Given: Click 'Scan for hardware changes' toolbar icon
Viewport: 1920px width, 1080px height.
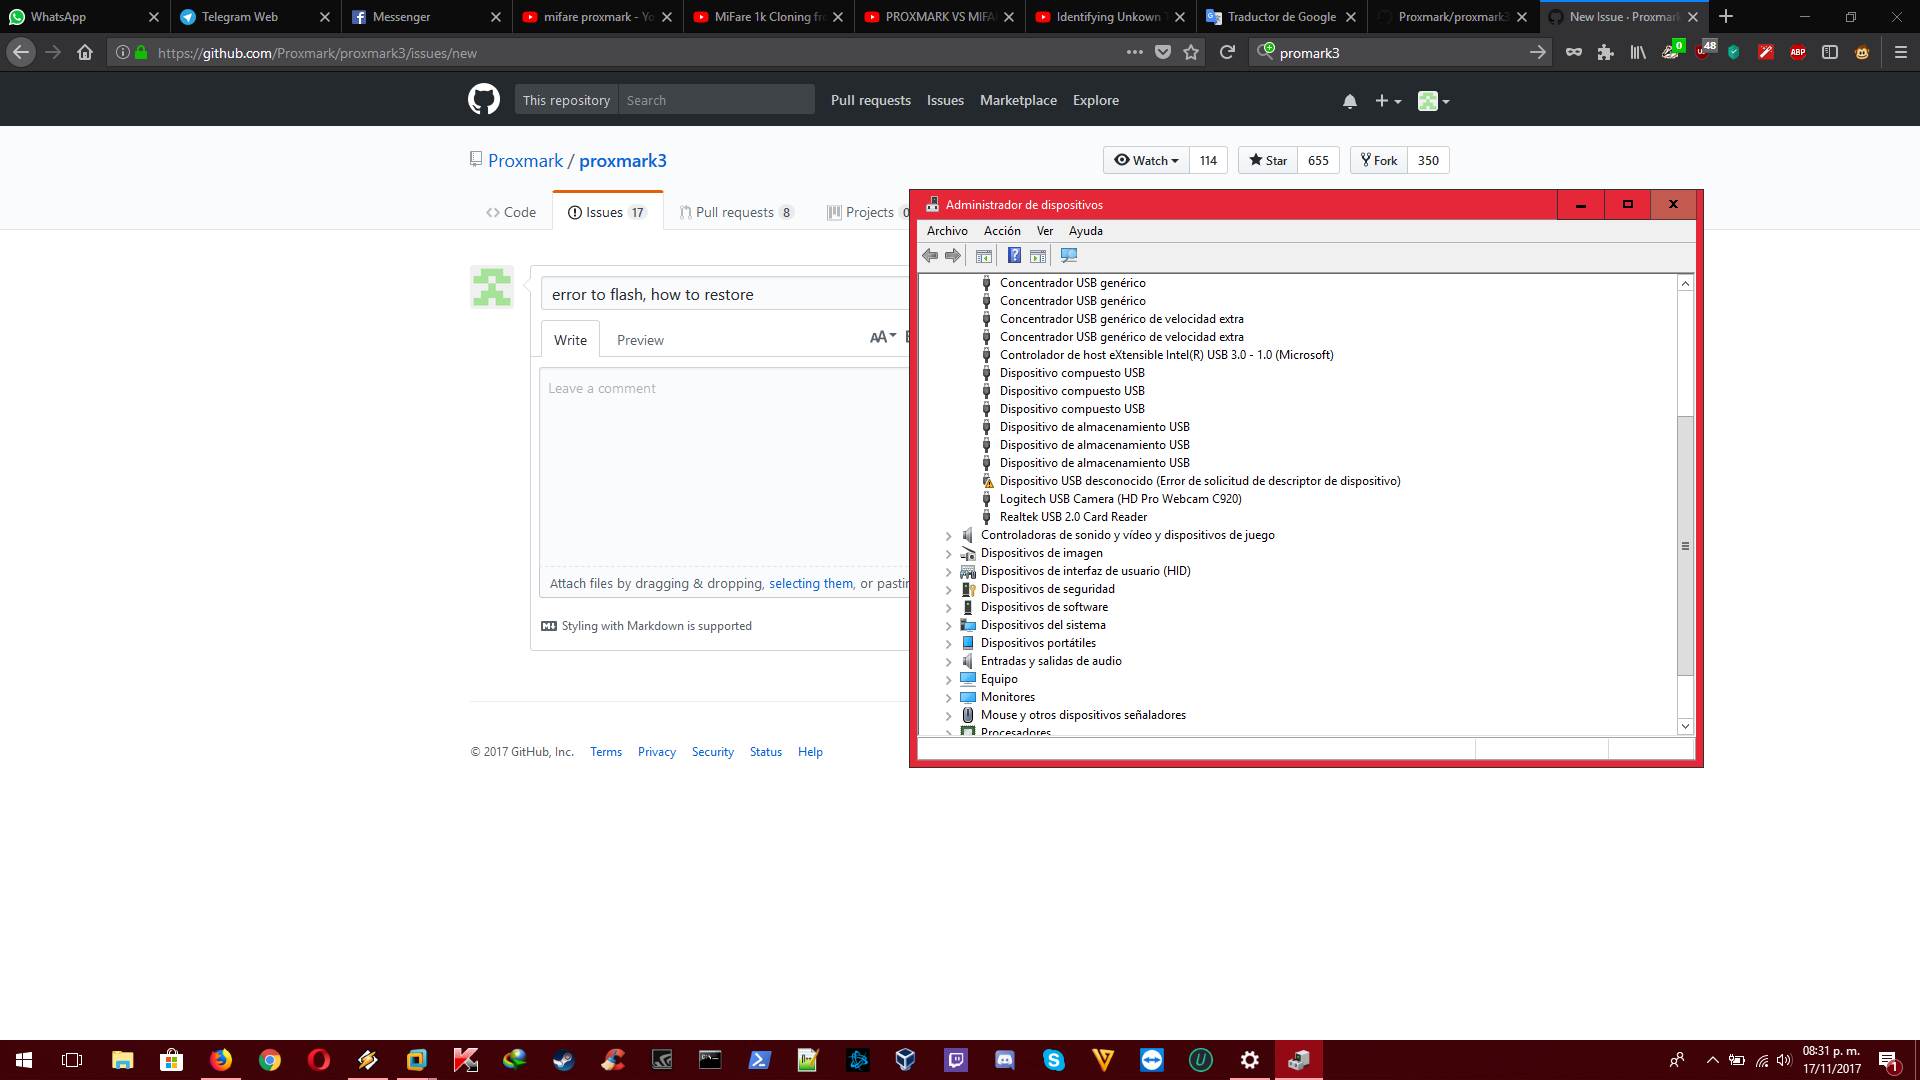Looking at the screenshot, I should click(x=1069, y=256).
